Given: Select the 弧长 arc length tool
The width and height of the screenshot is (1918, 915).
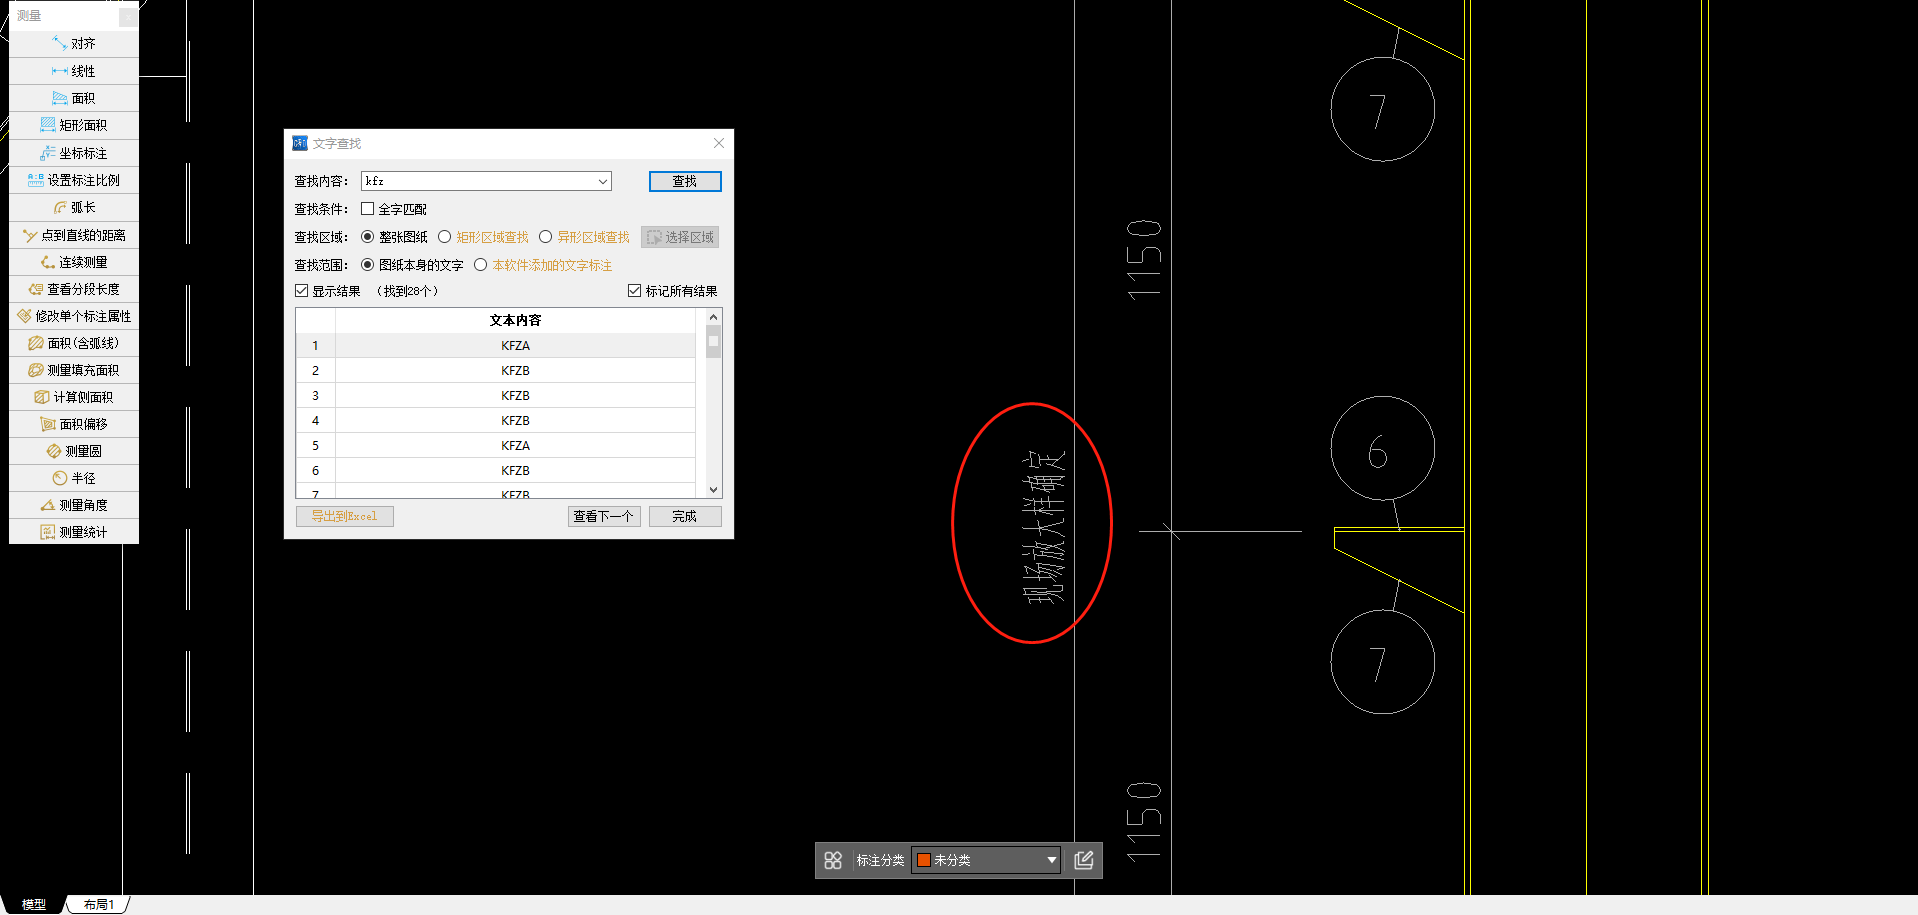Looking at the screenshot, I should pos(74,207).
